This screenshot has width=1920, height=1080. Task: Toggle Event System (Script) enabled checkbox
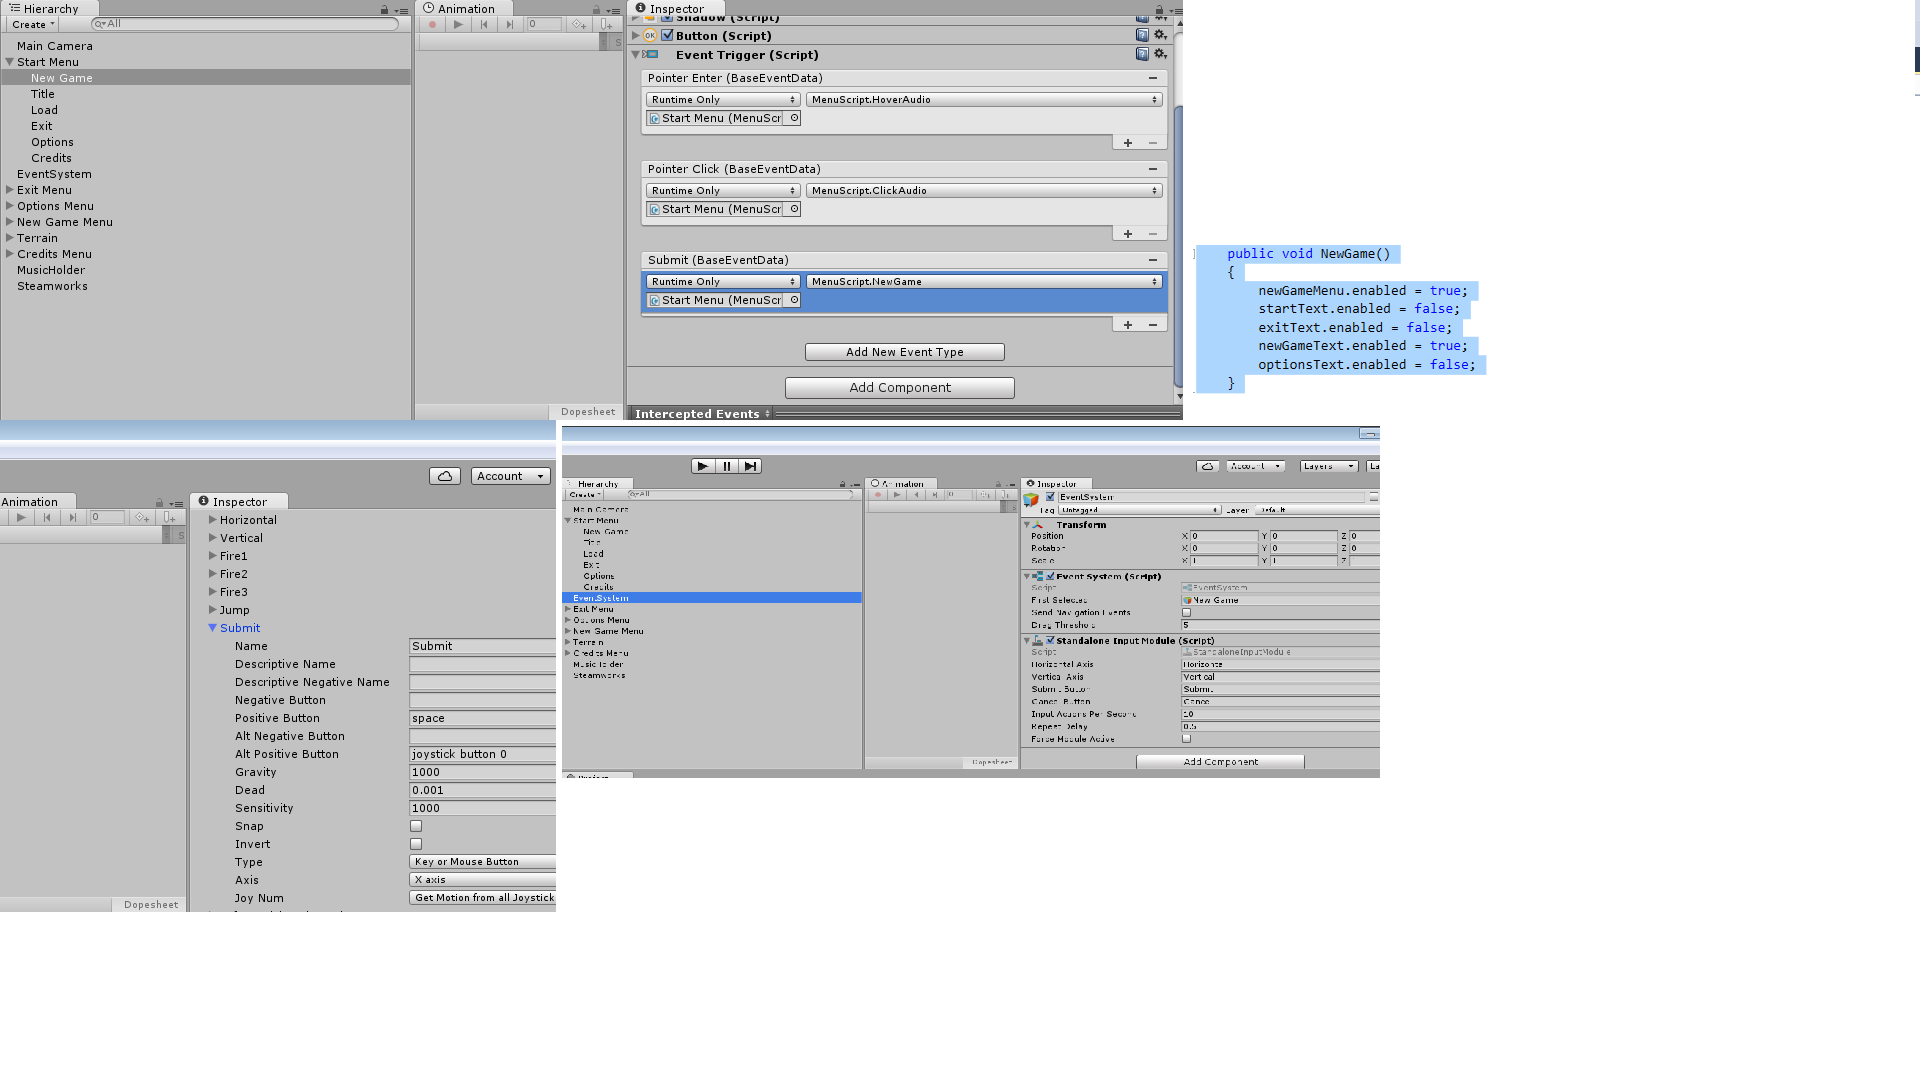tap(1050, 576)
